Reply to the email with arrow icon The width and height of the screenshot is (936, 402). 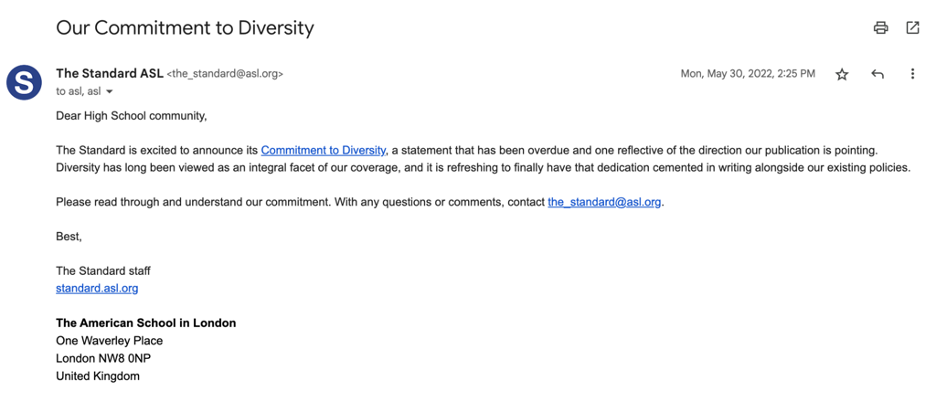(877, 74)
